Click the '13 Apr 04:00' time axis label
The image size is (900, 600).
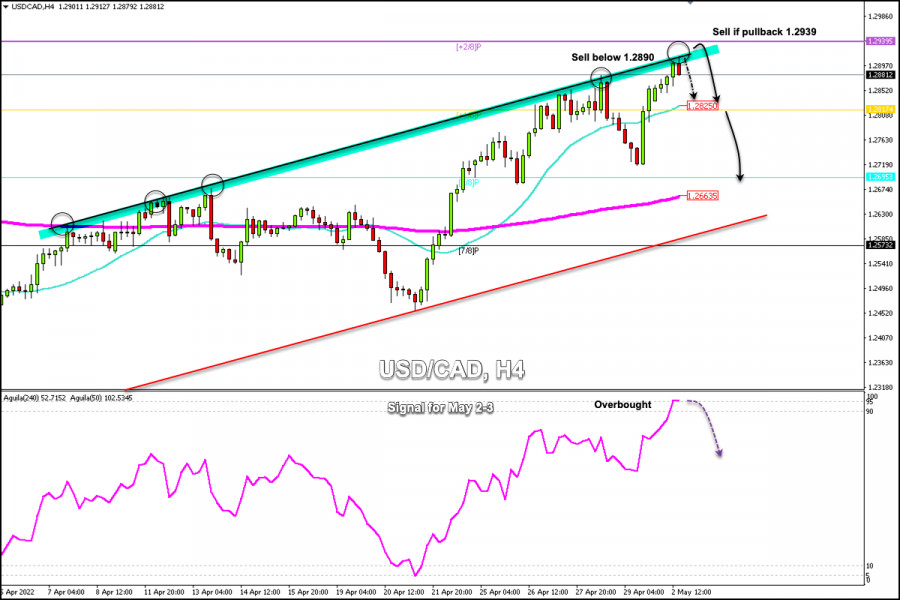tap(212, 592)
